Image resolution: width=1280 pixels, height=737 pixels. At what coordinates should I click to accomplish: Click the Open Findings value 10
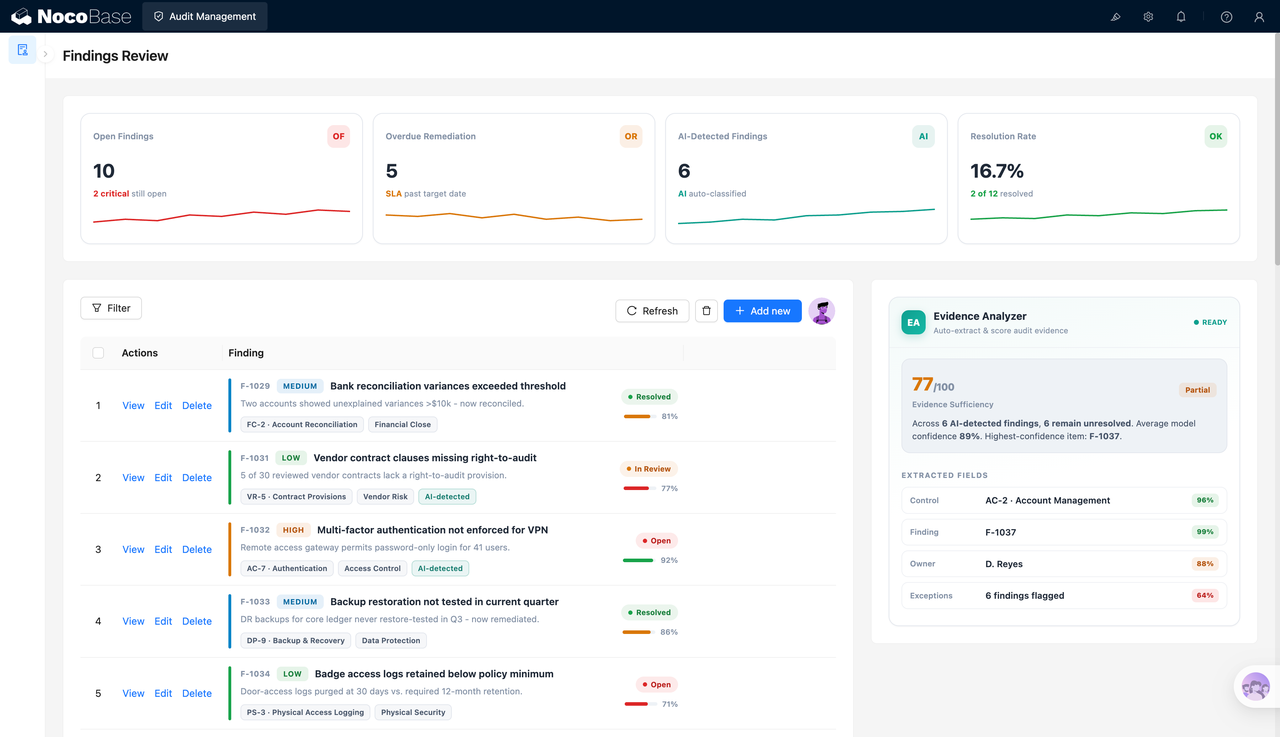coord(104,171)
